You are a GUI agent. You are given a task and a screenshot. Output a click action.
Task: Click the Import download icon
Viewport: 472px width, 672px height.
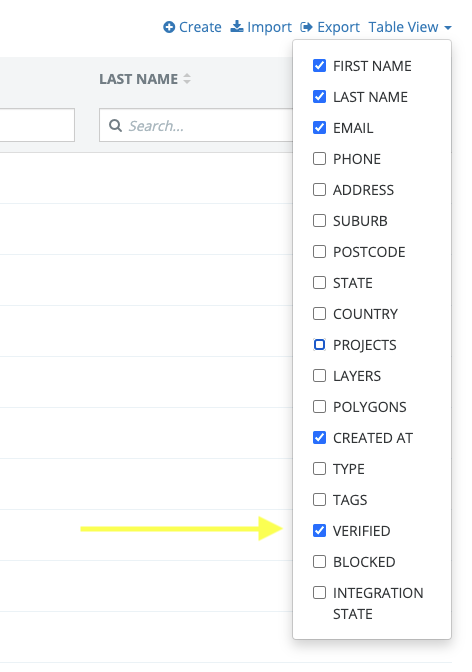(x=237, y=27)
